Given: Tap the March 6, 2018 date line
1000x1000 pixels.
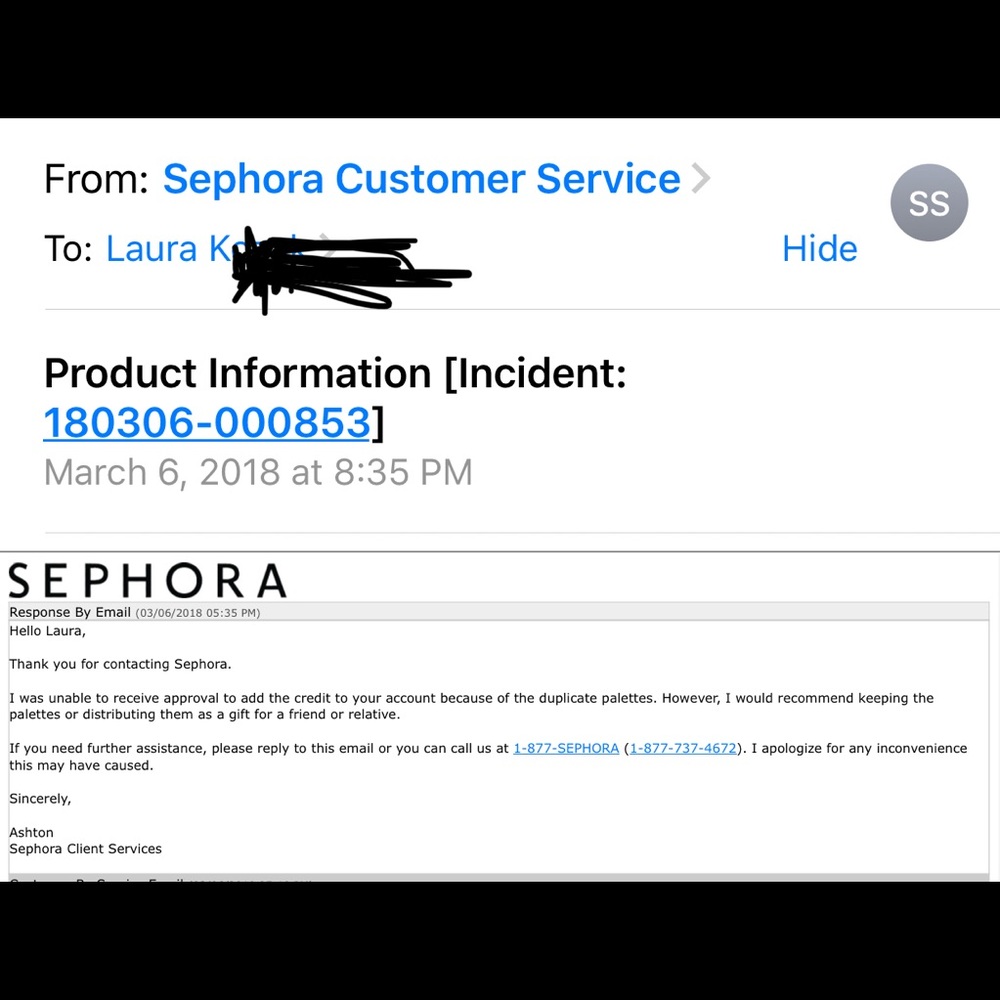Looking at the screenshot, I should (x=258, y=473).
